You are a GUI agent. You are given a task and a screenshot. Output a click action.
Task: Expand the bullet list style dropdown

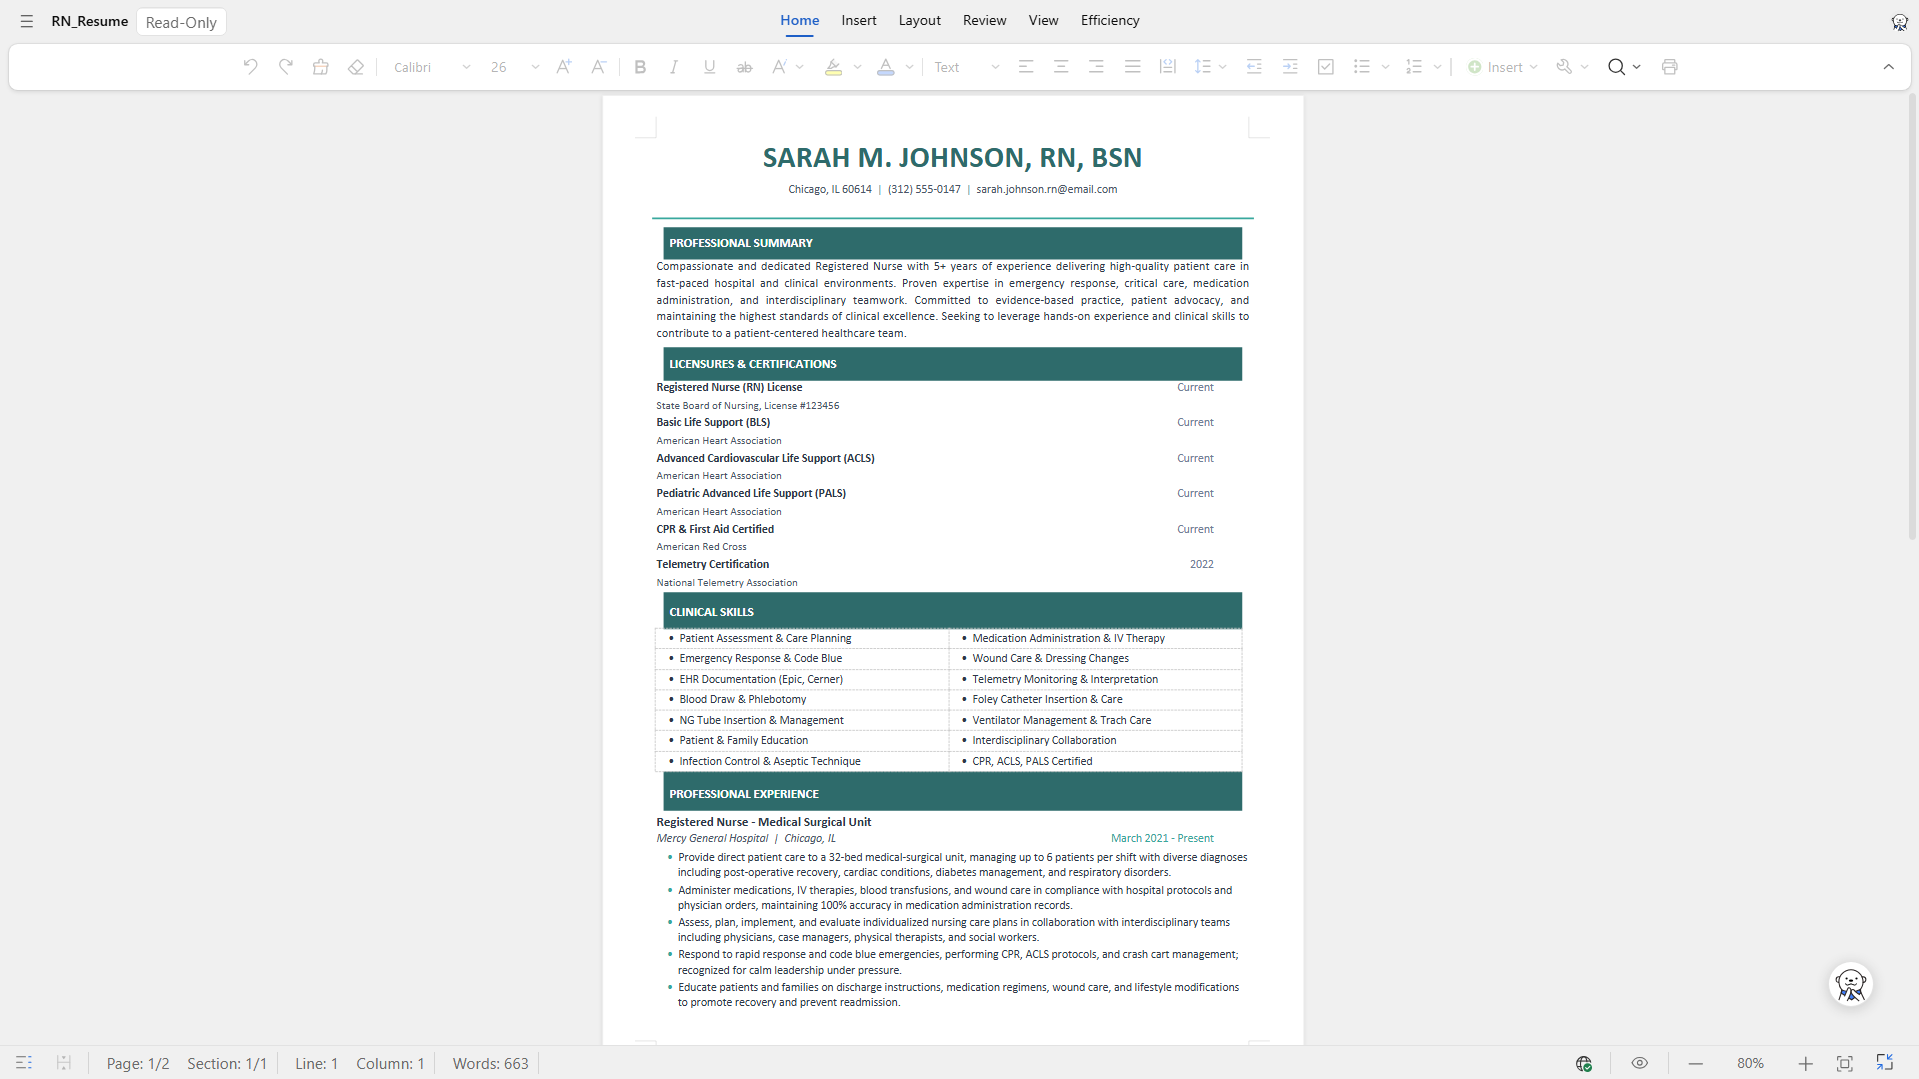[1385, 67]
